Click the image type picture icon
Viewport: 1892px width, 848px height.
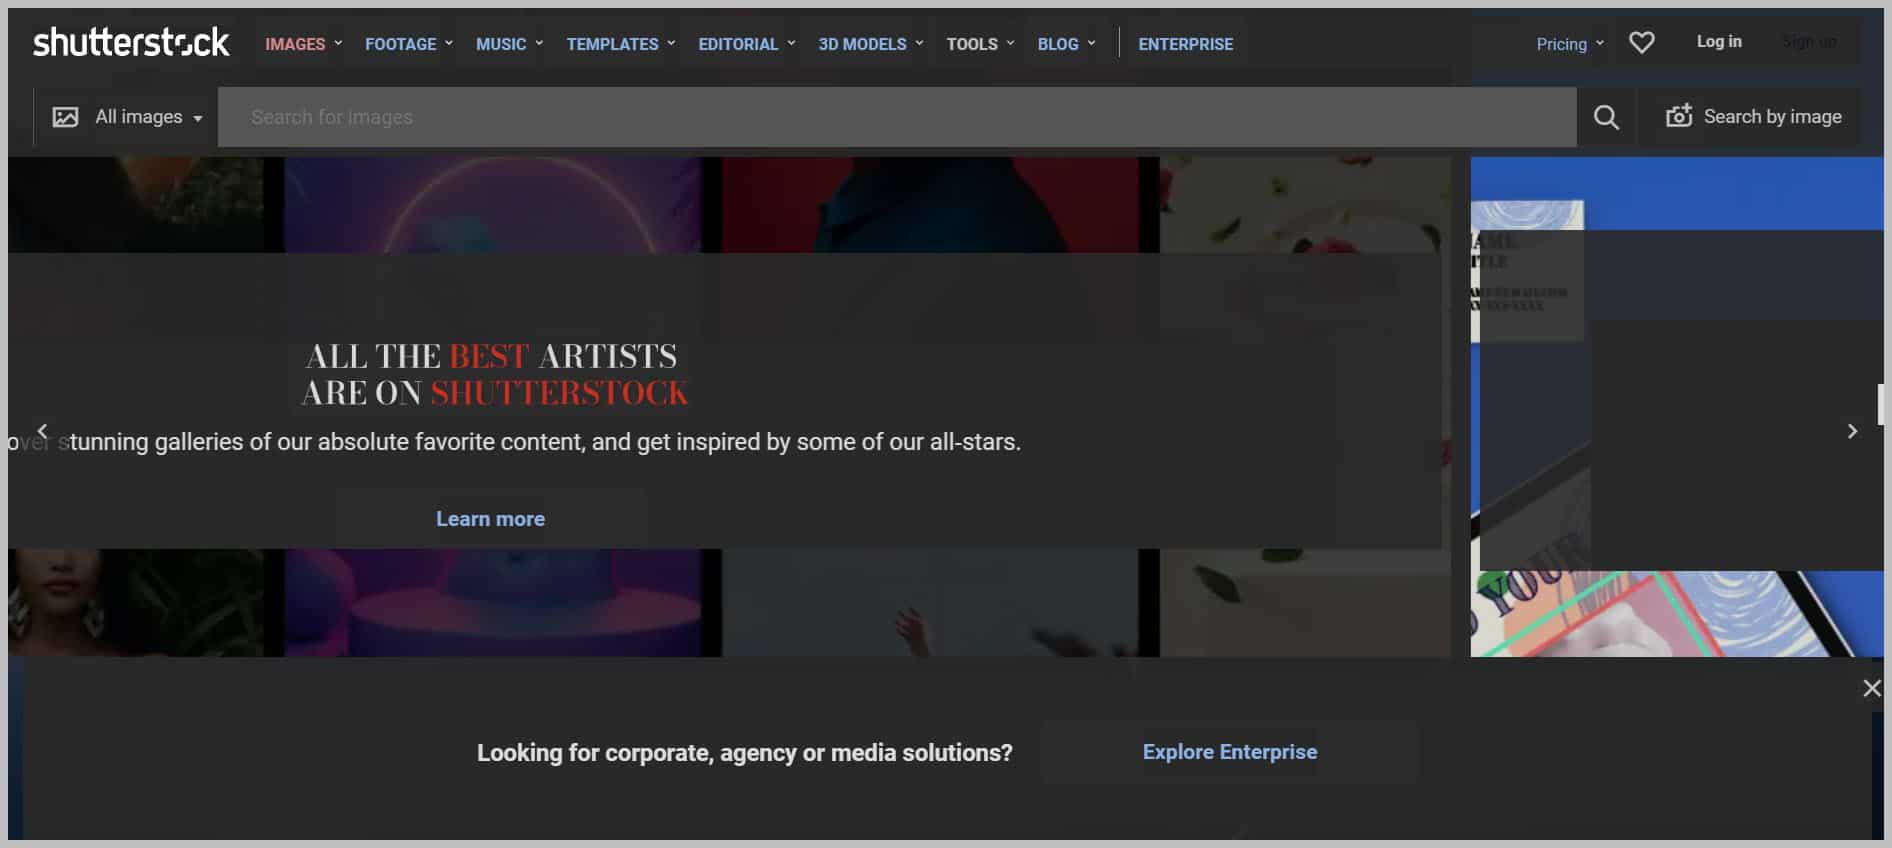pos(66,117)
